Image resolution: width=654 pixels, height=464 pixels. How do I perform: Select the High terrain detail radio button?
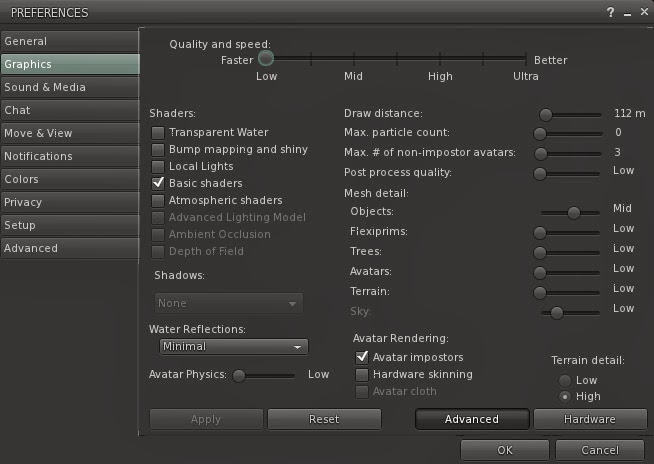pos(566,396)
